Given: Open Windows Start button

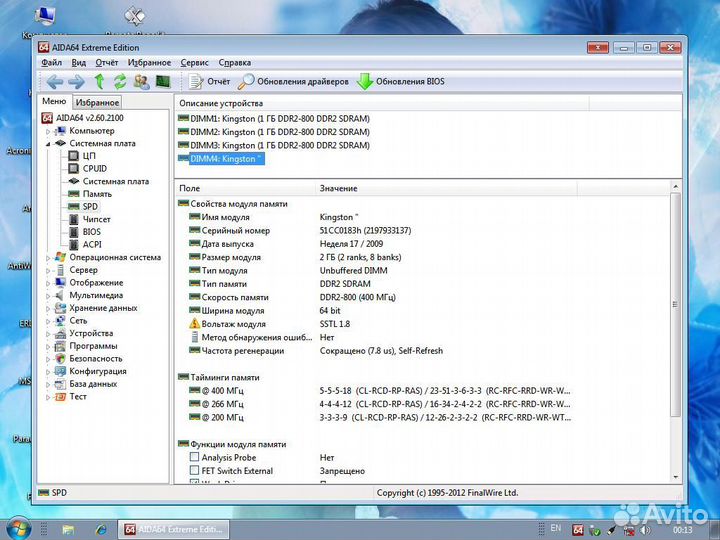Looking at the screenshot, I should [x=18, y=529].
